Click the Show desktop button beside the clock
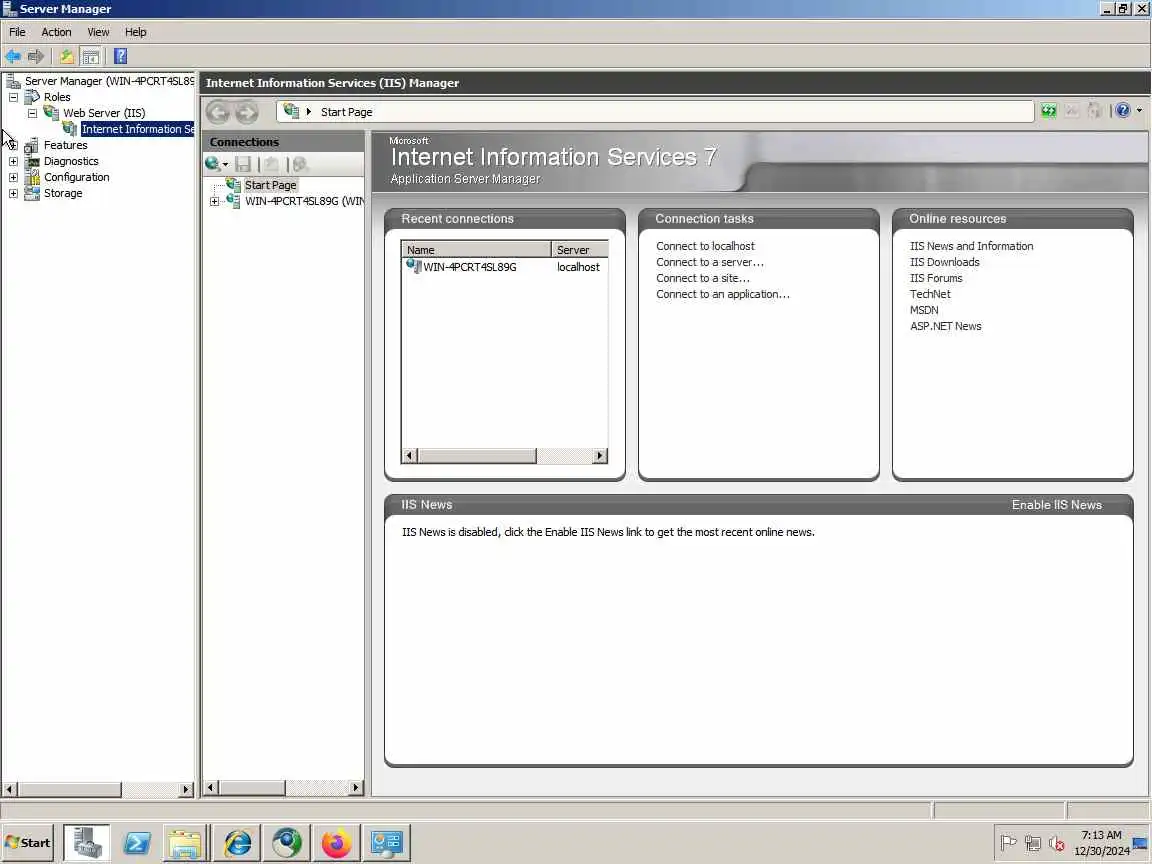 pos(1142,843)
